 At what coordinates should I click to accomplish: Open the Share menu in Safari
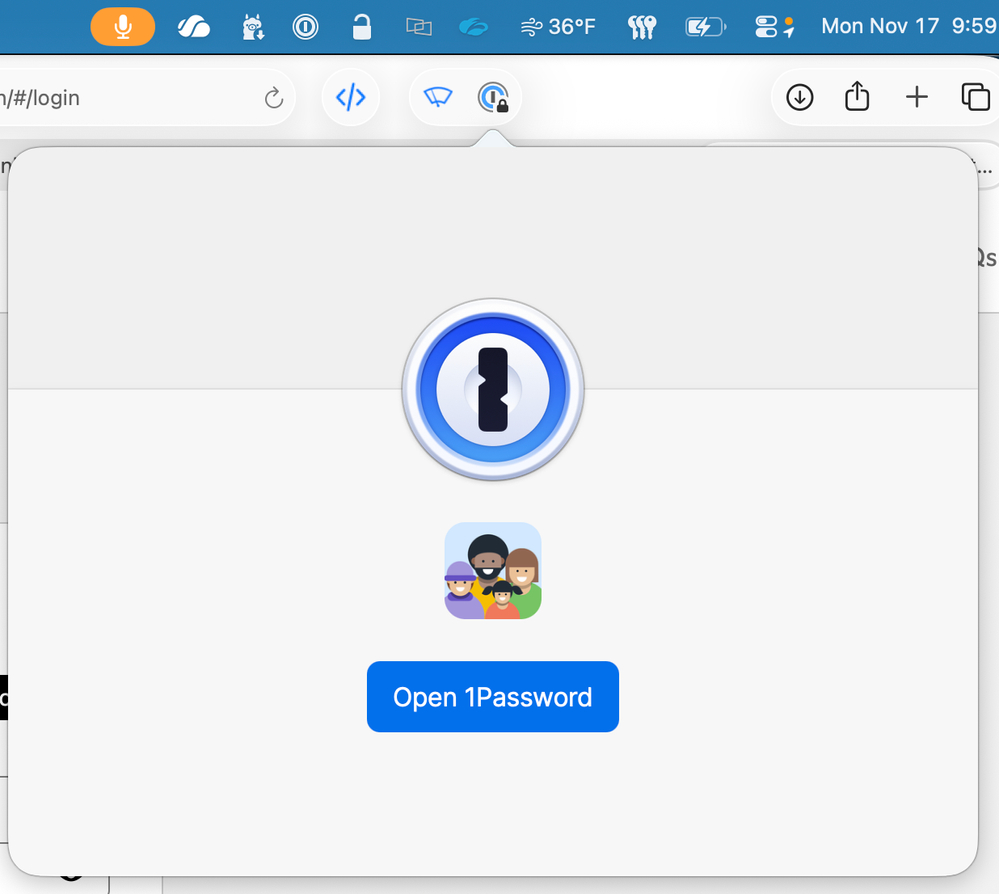[x=857, y=97]
